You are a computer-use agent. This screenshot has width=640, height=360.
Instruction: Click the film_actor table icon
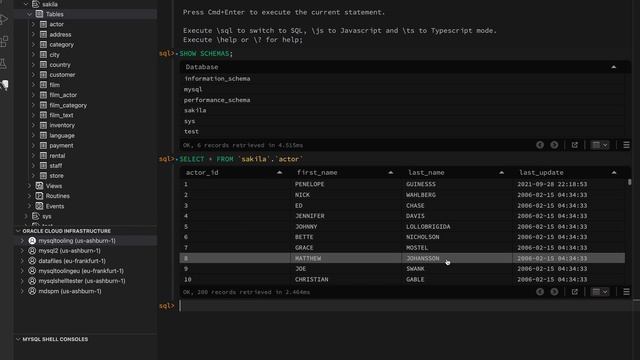(43, 95)
